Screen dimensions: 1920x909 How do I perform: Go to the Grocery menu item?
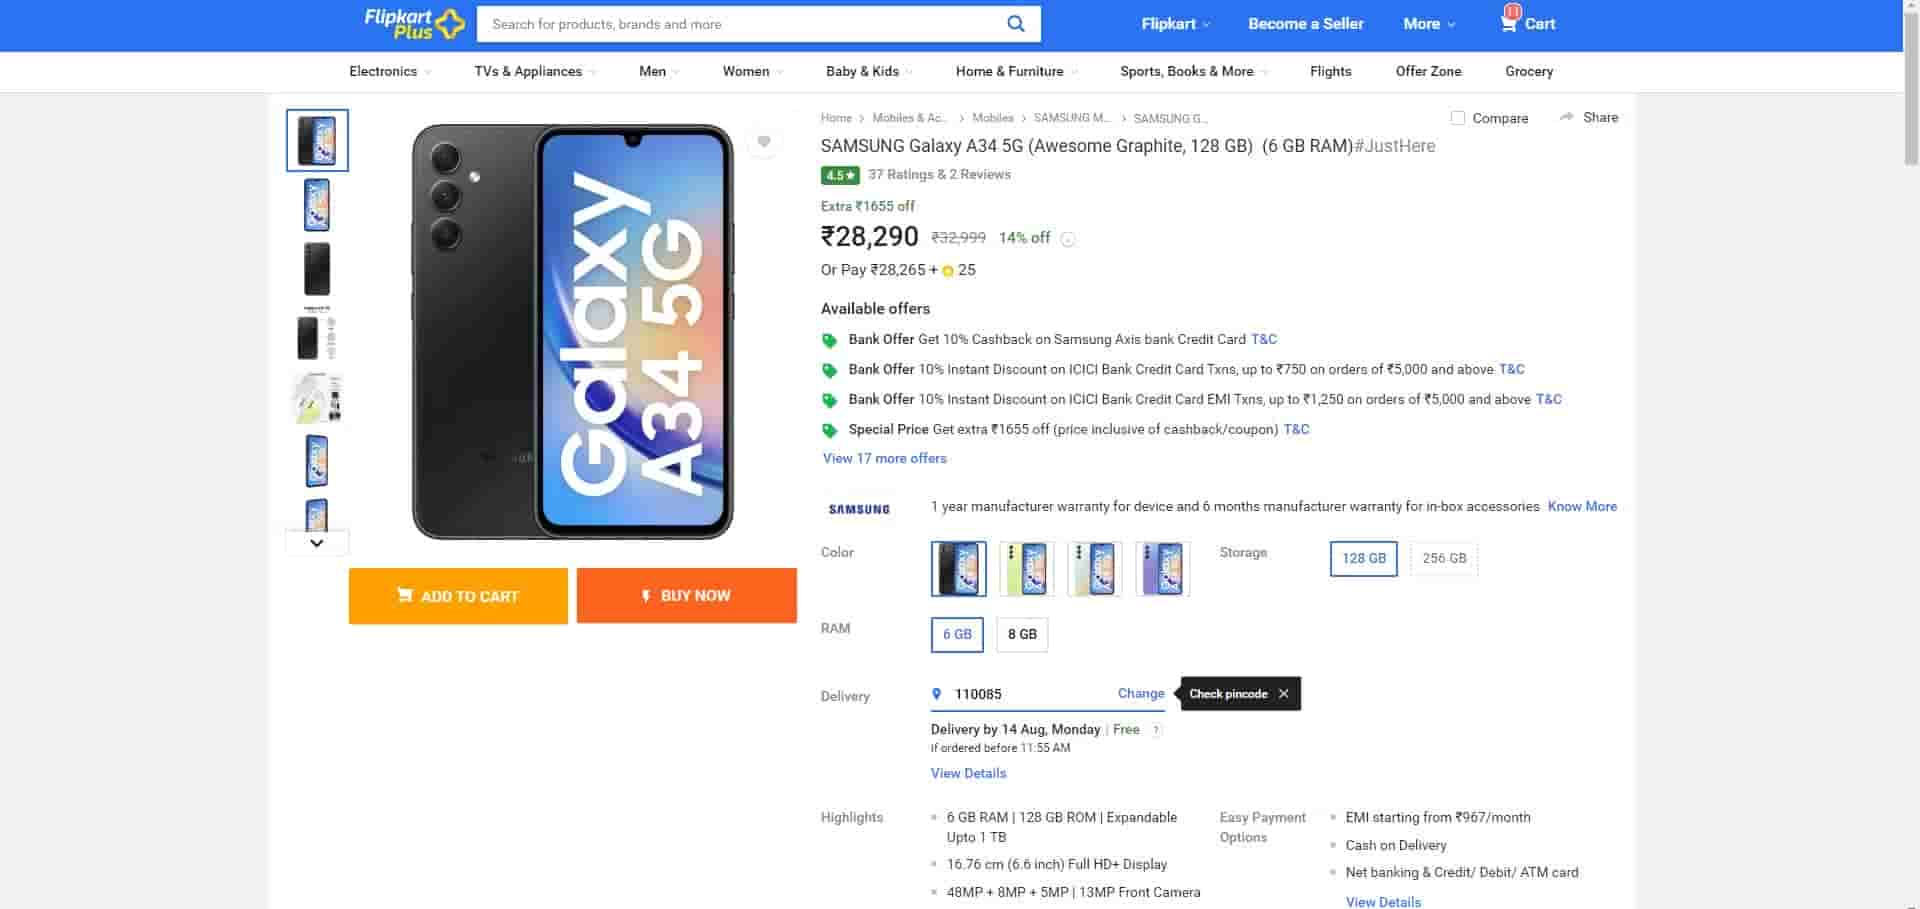(1529, 71)
